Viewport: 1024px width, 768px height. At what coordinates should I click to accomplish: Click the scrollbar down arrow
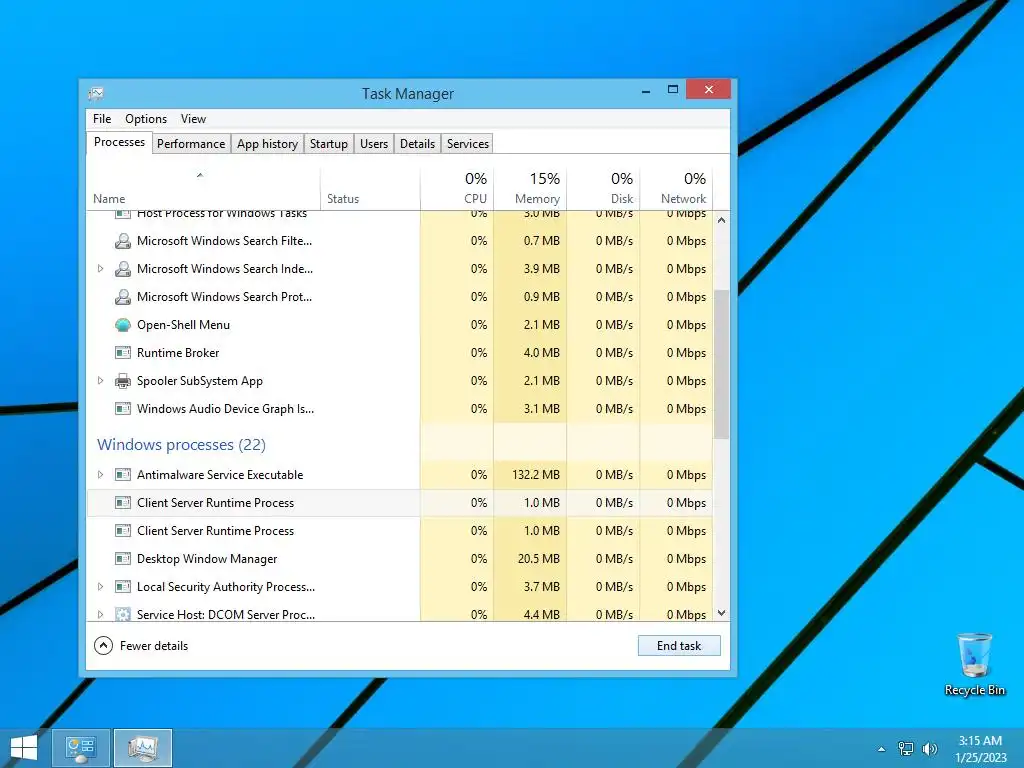(721, 613)
